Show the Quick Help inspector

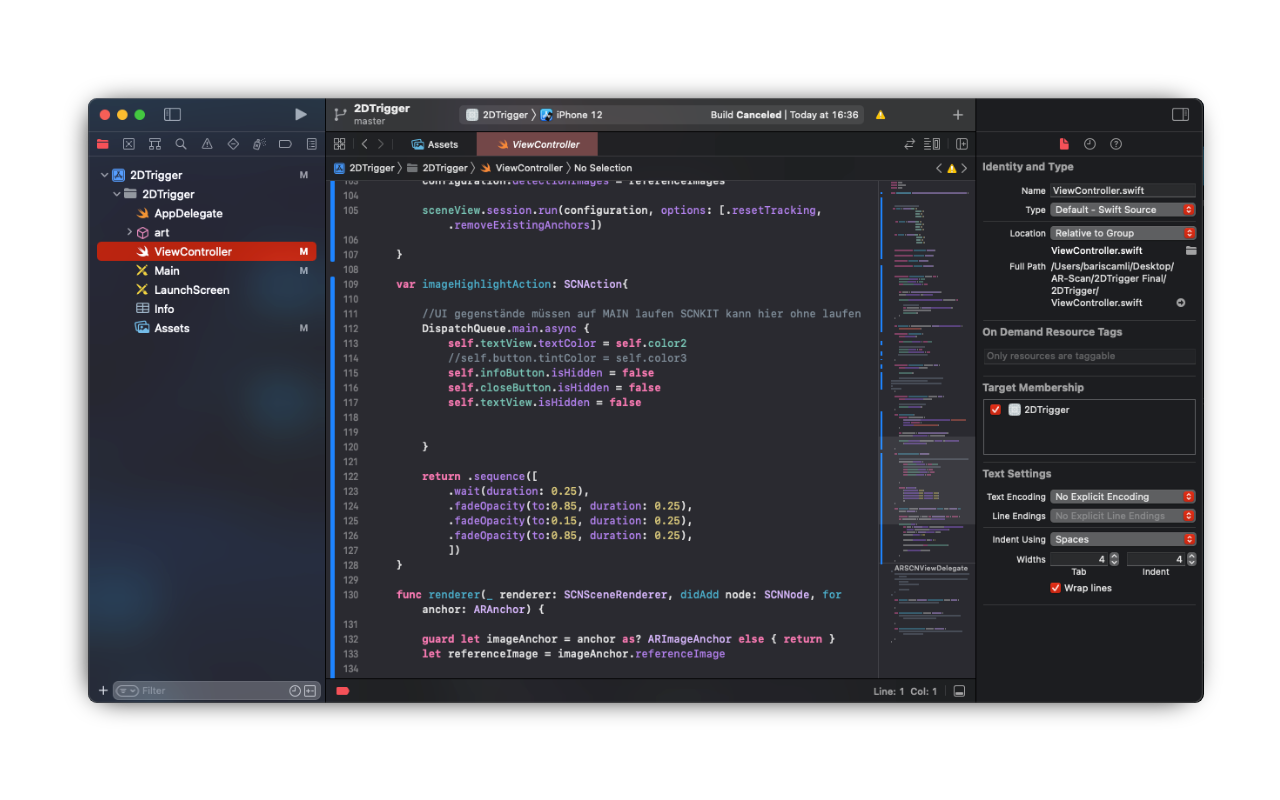(x=1116, y=144)
